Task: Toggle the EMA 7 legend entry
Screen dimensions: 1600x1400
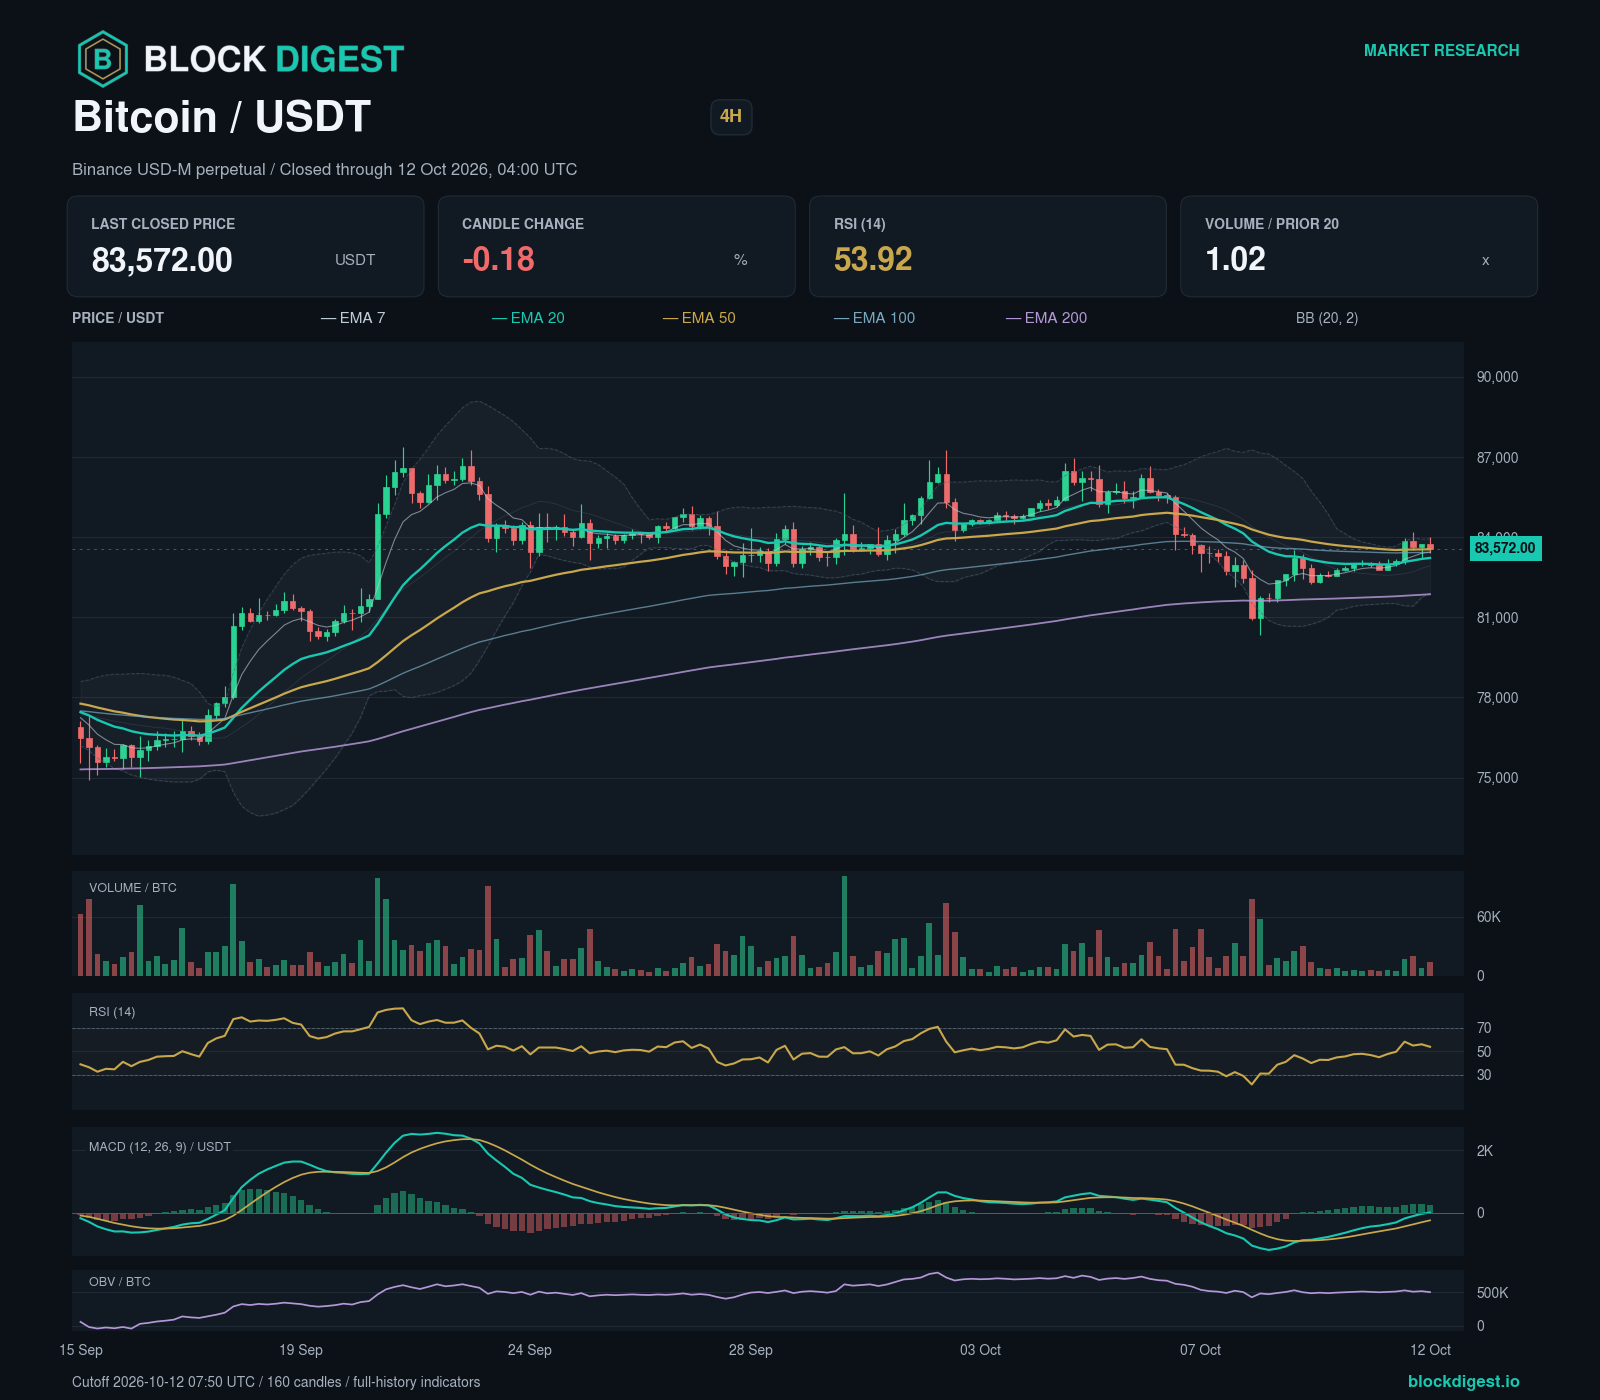Action: click(353, 318)
